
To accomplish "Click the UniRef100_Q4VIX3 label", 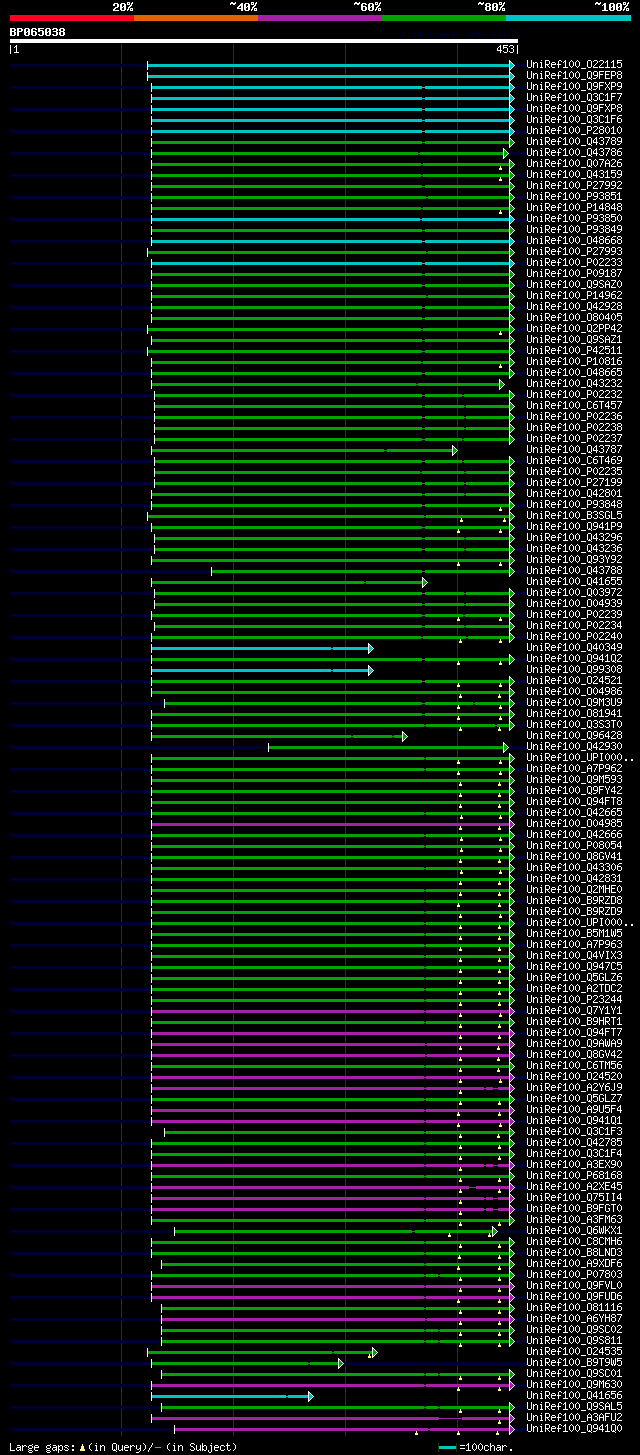I will (574, 956).
